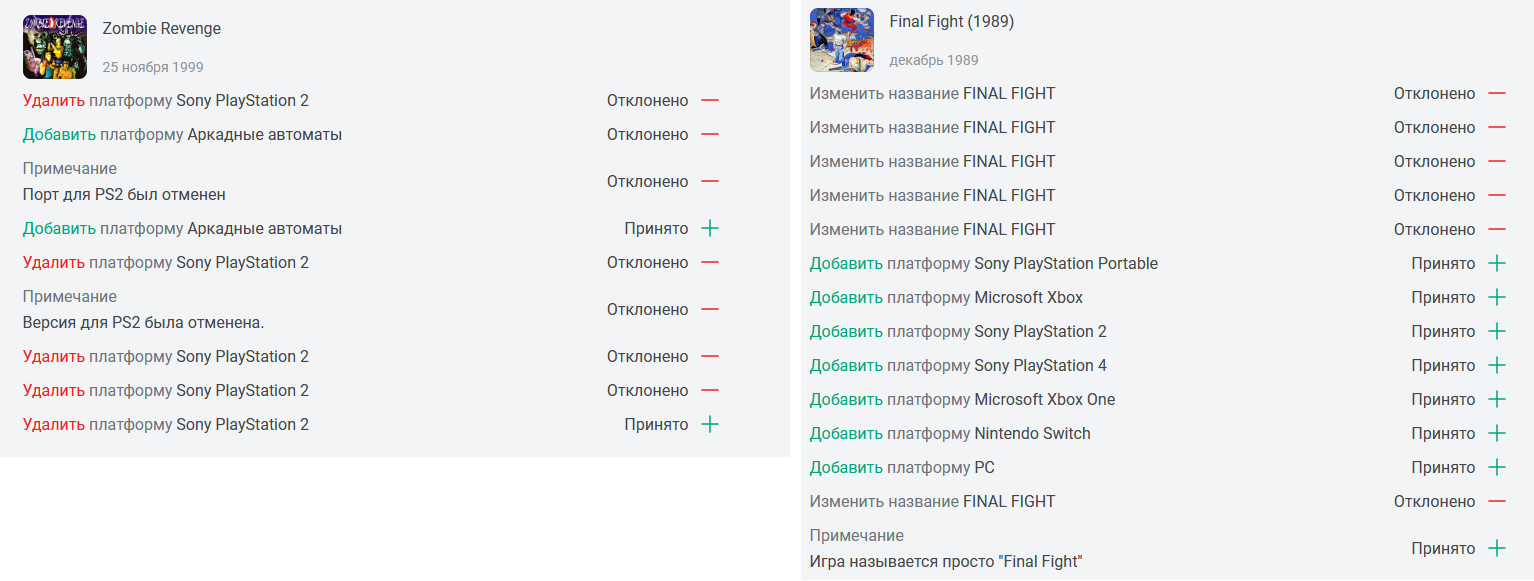The width and height of the screenshot is (1534, 581).
Task: Click red minus beside 'Версия для PS2 была отменена'
Action: coord(710,309)
